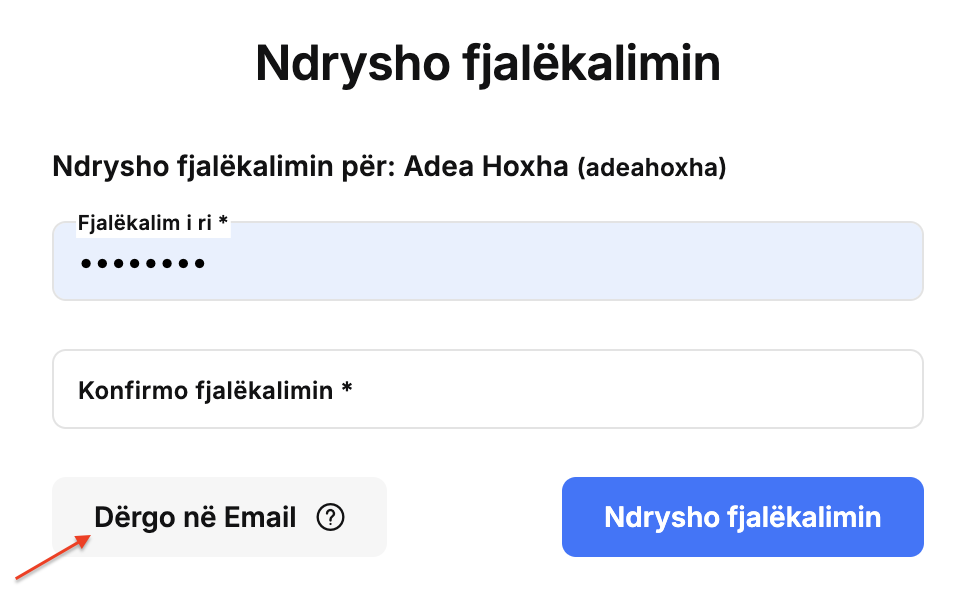Click the Dërgo në Email button
The height and width of the screenshot is (590, 980).
click(x=219, y=517)
